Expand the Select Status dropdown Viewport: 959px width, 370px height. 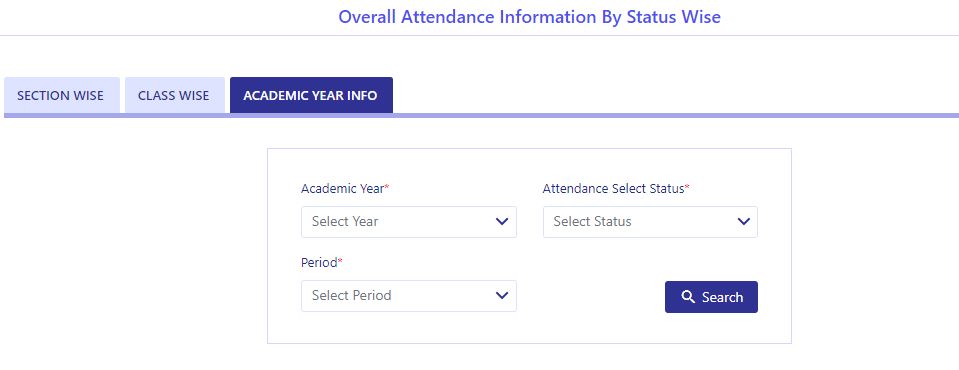coord(650,222)
